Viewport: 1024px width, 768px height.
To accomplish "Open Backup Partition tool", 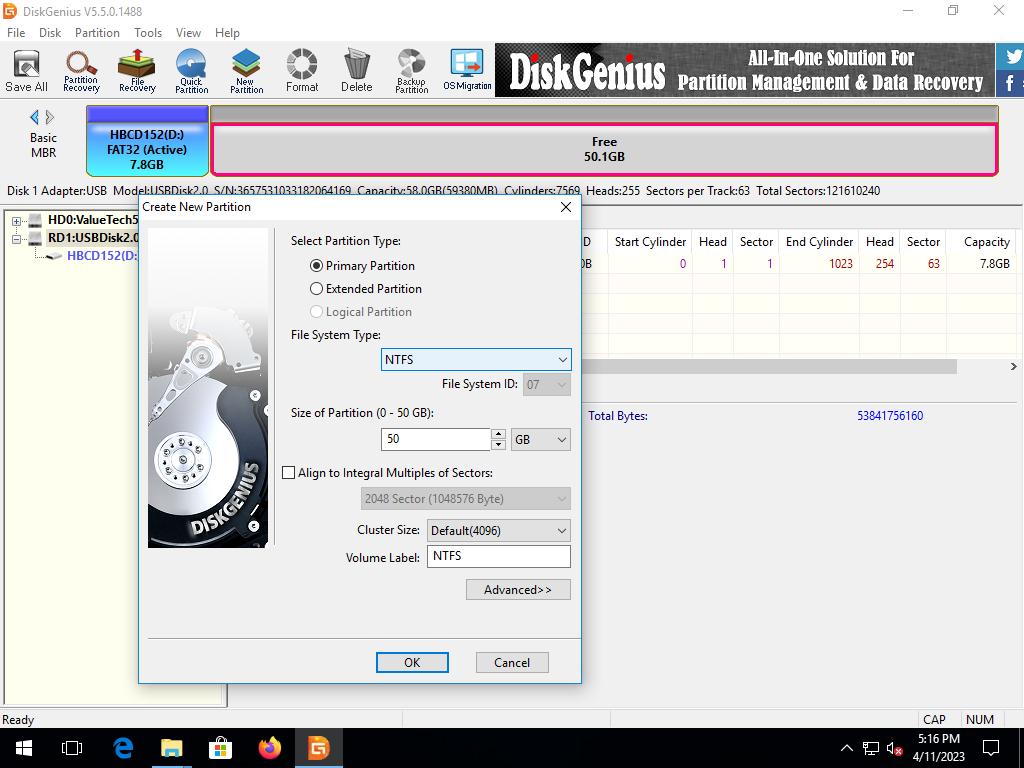I will coord(411,70).
